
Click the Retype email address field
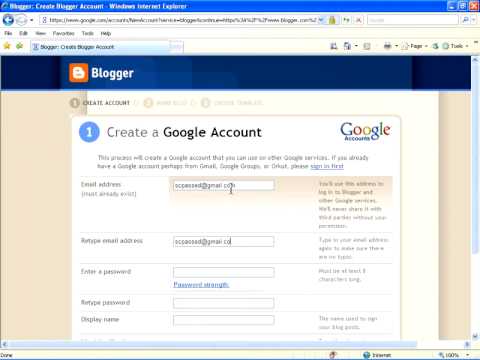224,241
